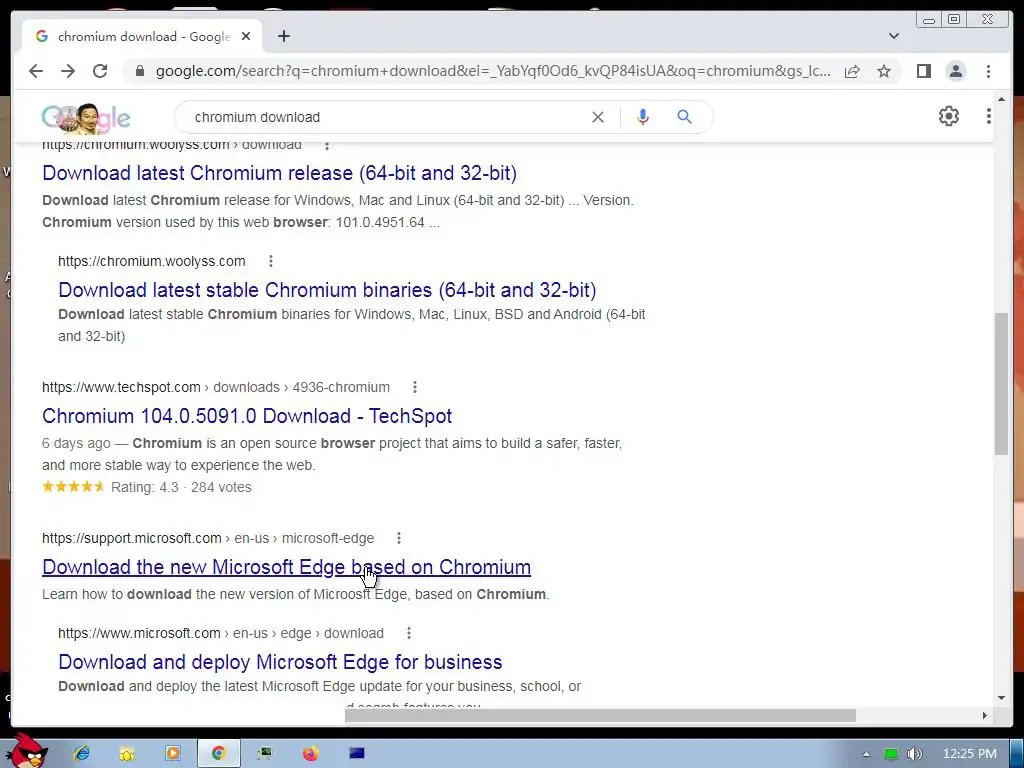Click the horizontal scrollbar thumb
Image resolution: width=1024 pixels, height=768 pixels.
click(x=600, y=716)
